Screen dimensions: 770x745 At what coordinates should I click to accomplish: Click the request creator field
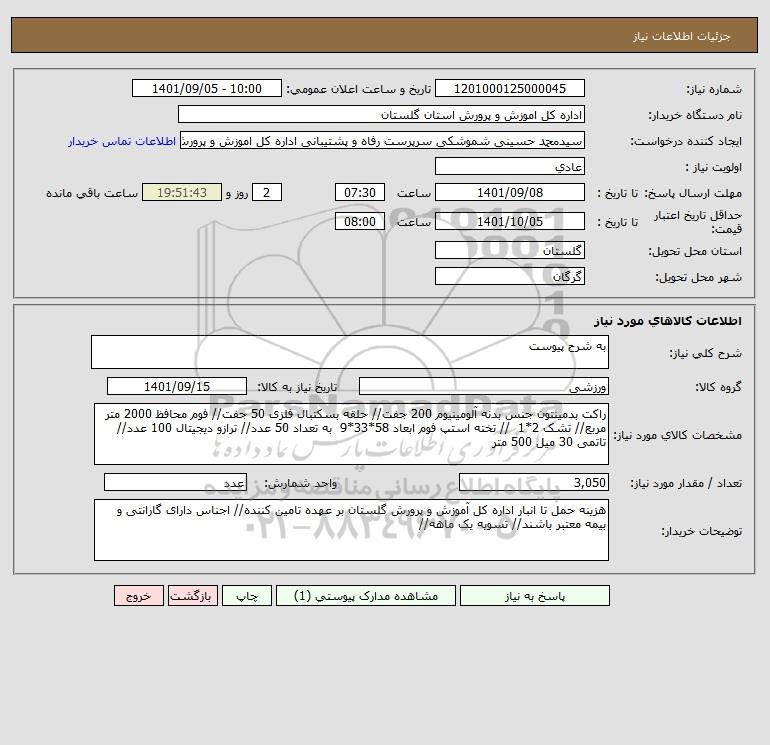pyautogui.click(x=382, y=140)
